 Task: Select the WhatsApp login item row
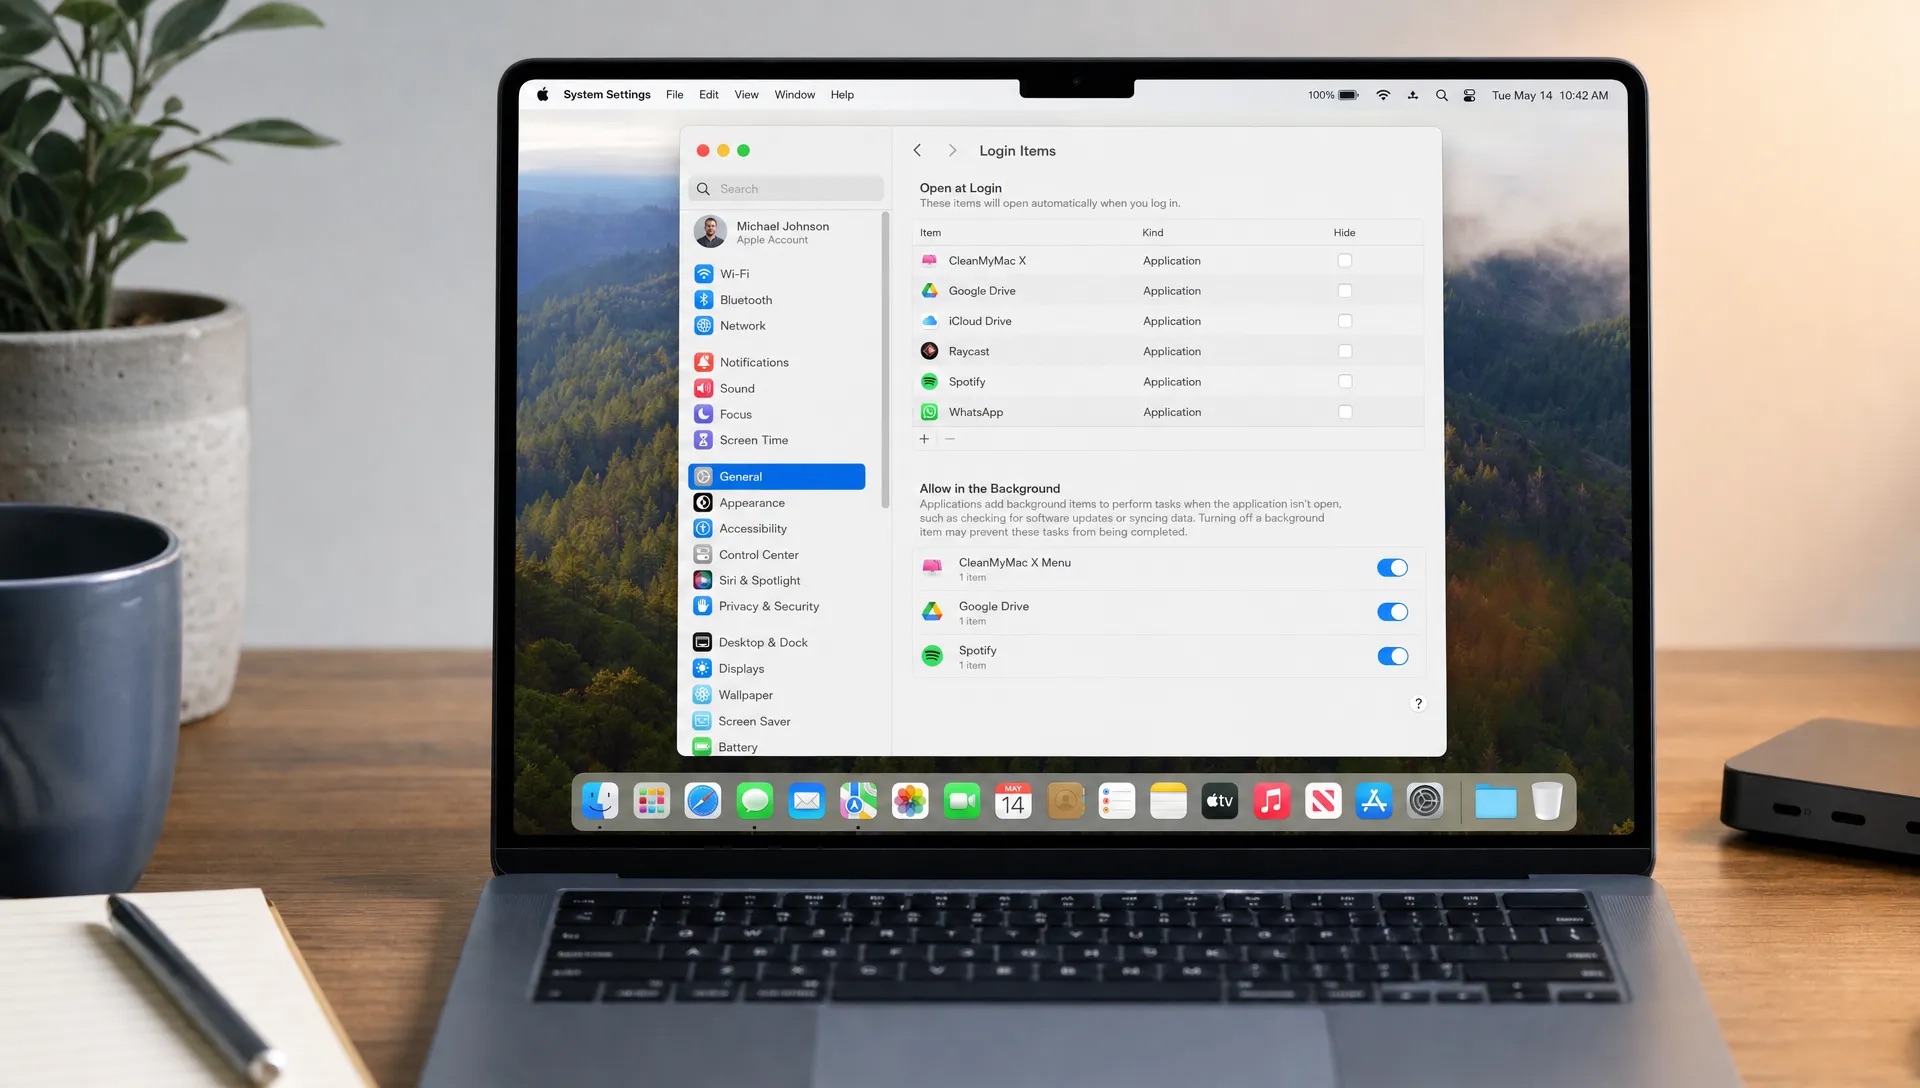(x=1168, y=412)
